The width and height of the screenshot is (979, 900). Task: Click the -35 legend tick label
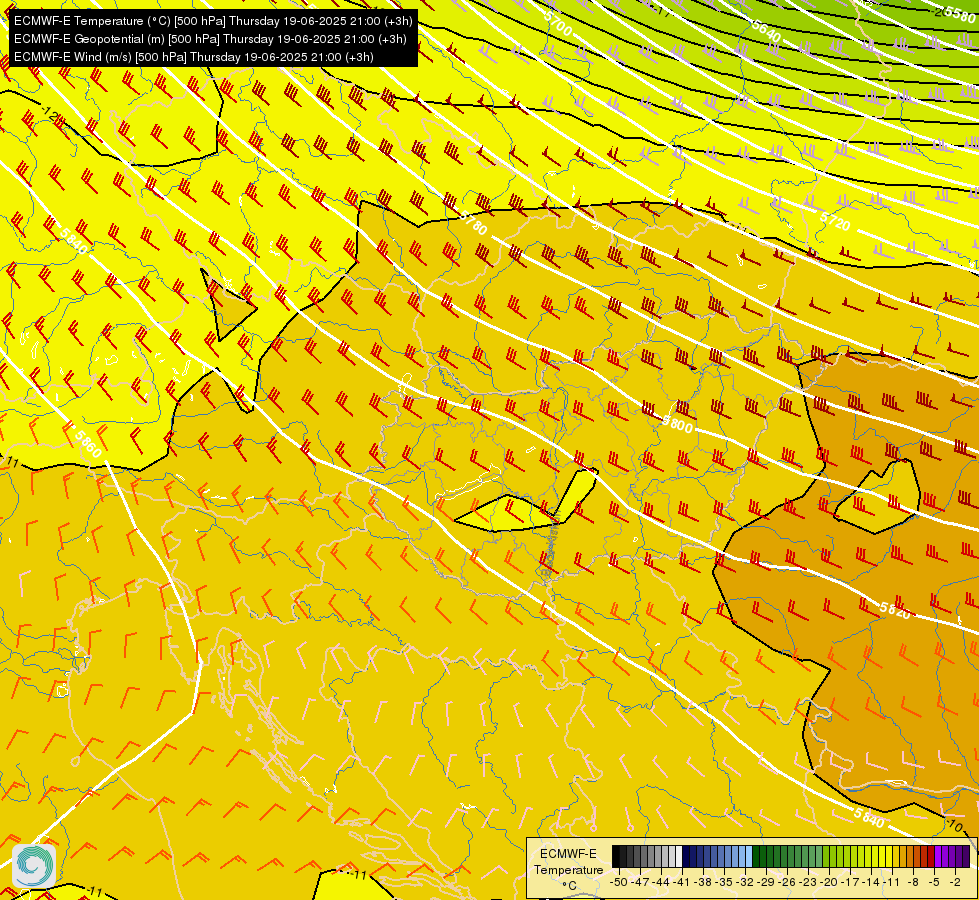tap(723, 882)
